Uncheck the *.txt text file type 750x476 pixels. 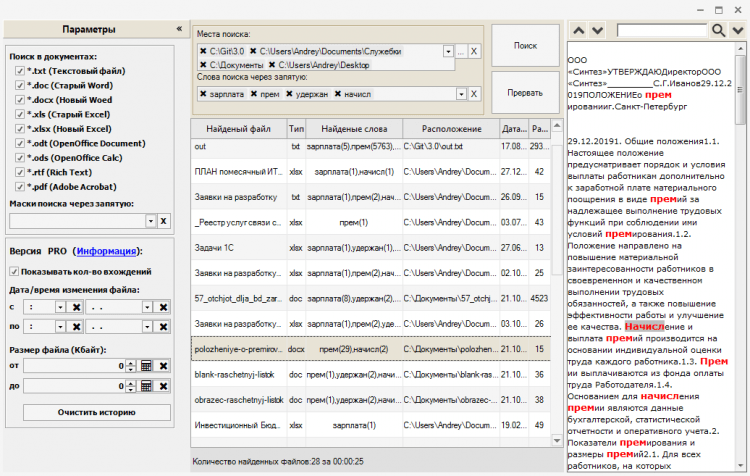[20, 72]
